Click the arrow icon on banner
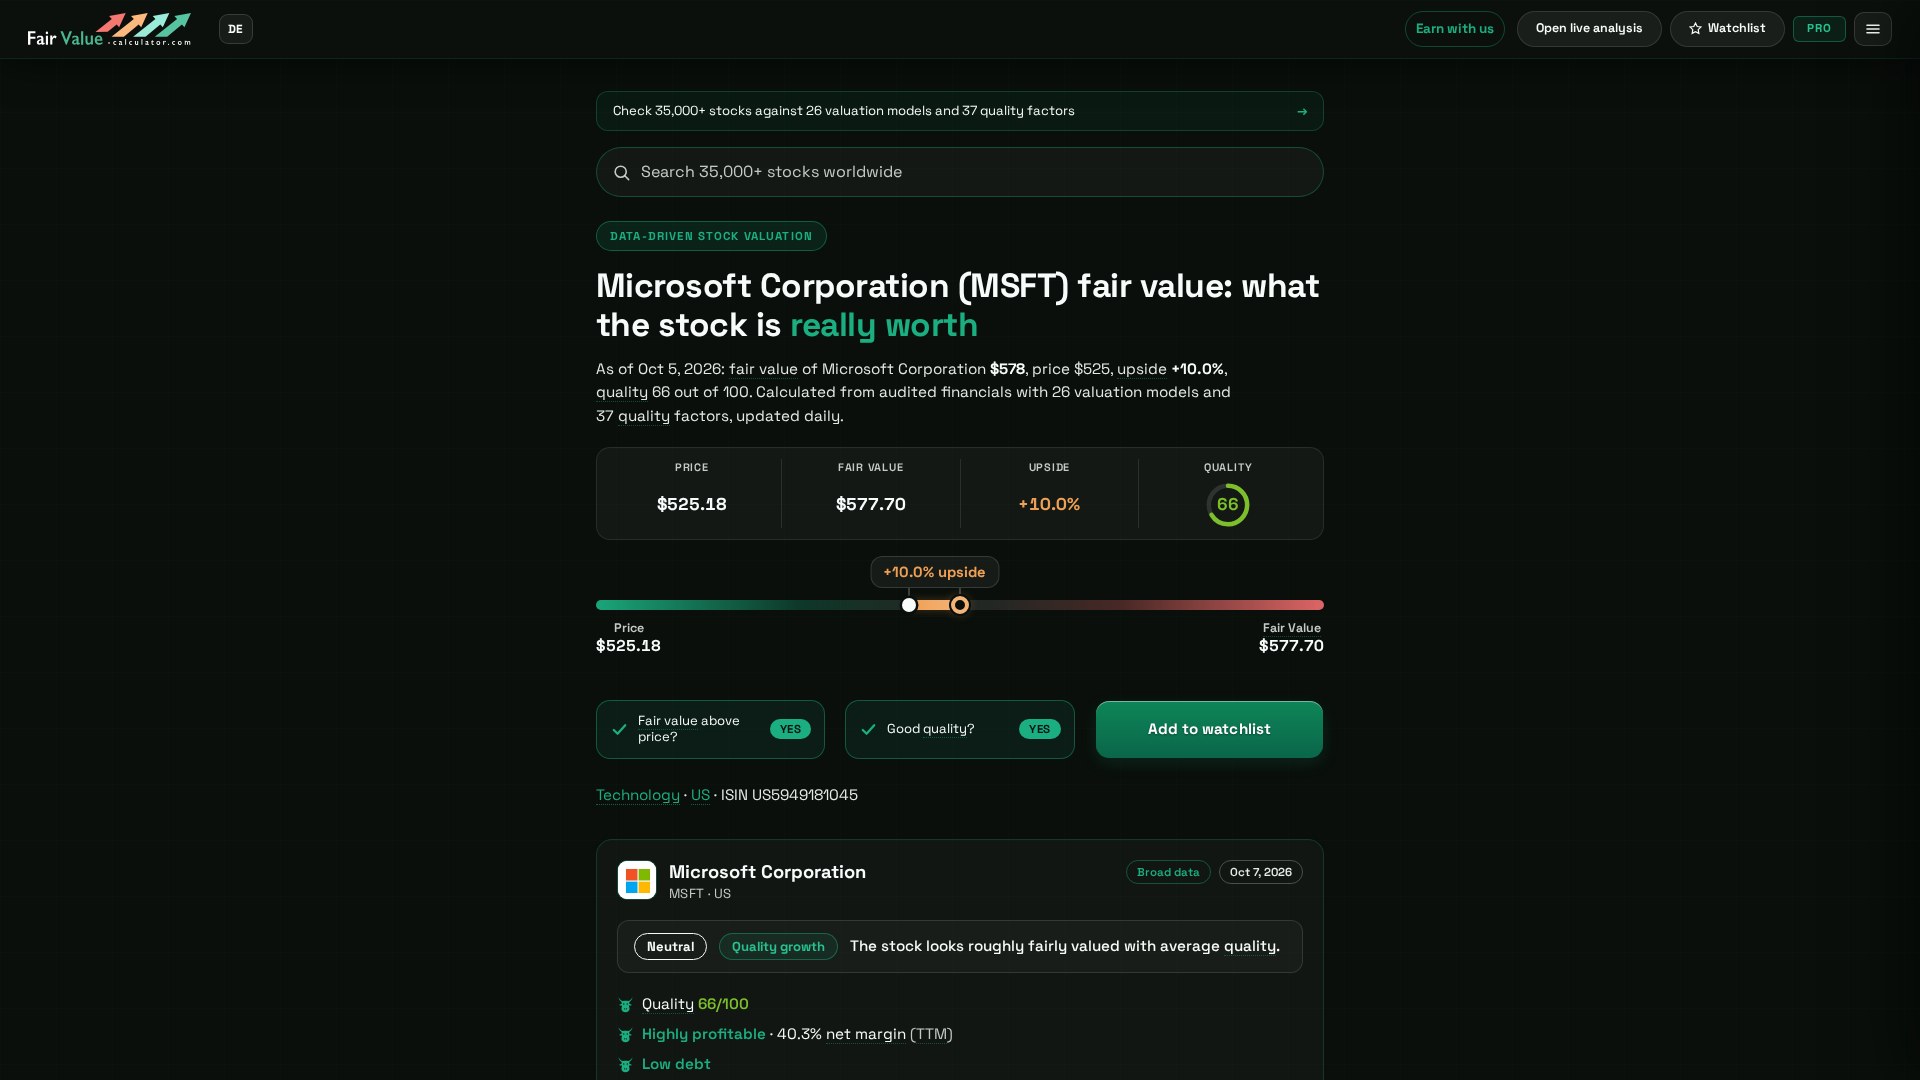Image resolution: width=1920 pixels, height=1080 pixels. pyautogui.click(x=1302, y=112)
